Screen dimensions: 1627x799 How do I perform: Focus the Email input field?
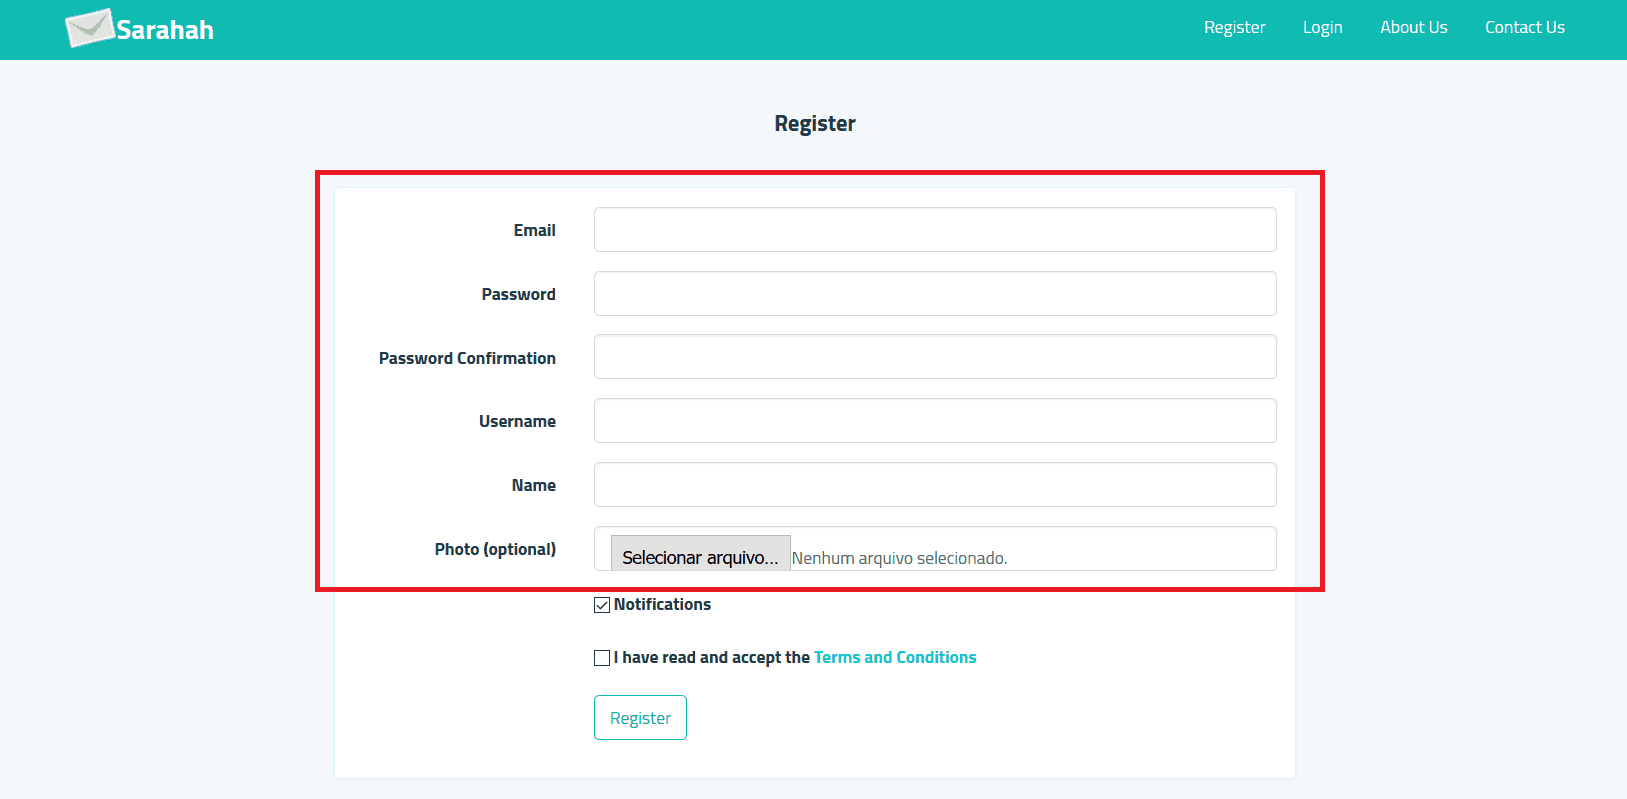click(x=935, y=230)
